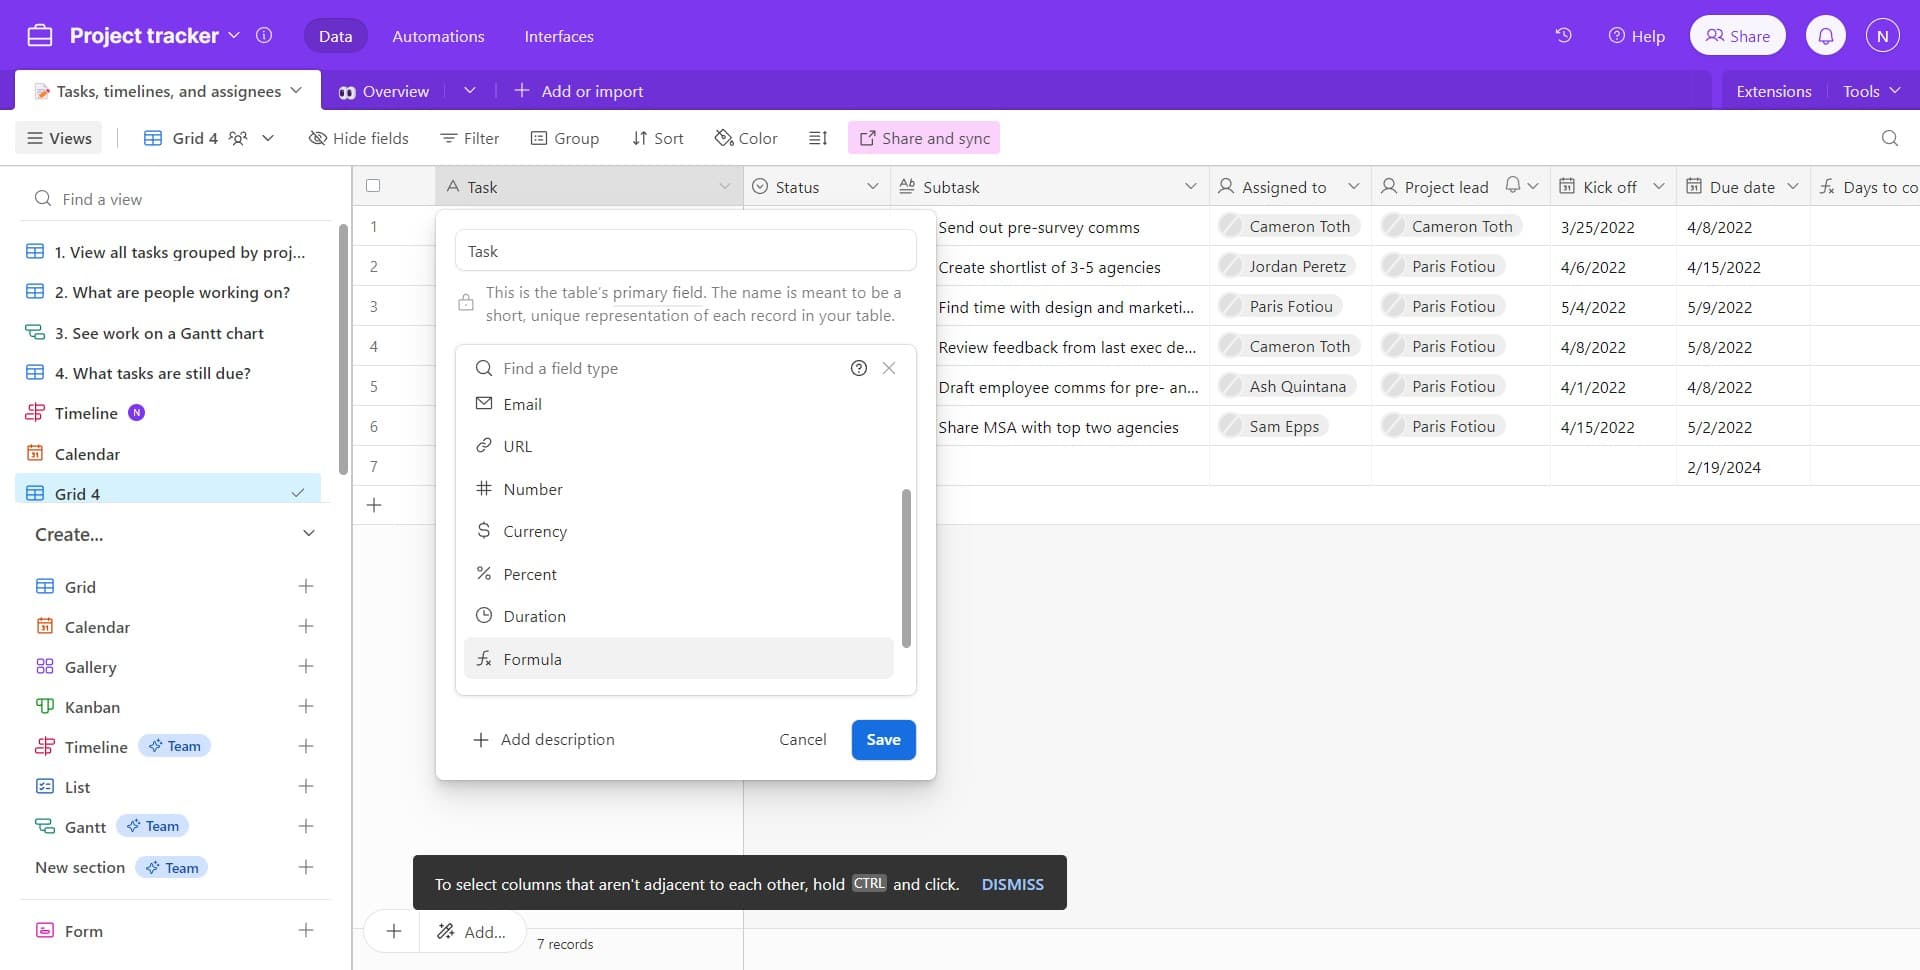This screenshot has height=970, width=1920.
Task: Open the notifications bell
Action: tap(1825, 36)
